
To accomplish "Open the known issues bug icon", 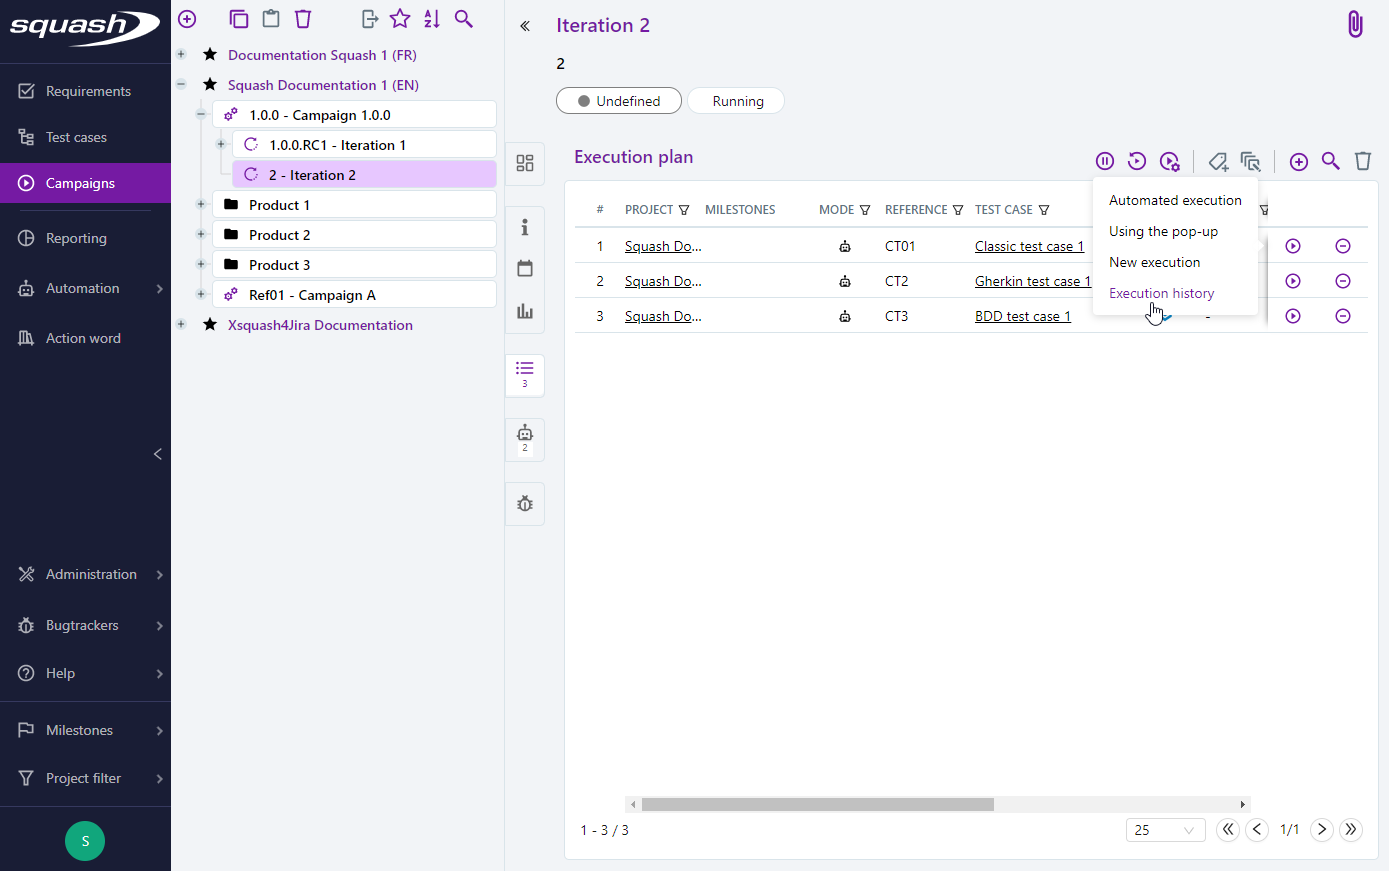I will pyautogui.click(x=525, y=503).
